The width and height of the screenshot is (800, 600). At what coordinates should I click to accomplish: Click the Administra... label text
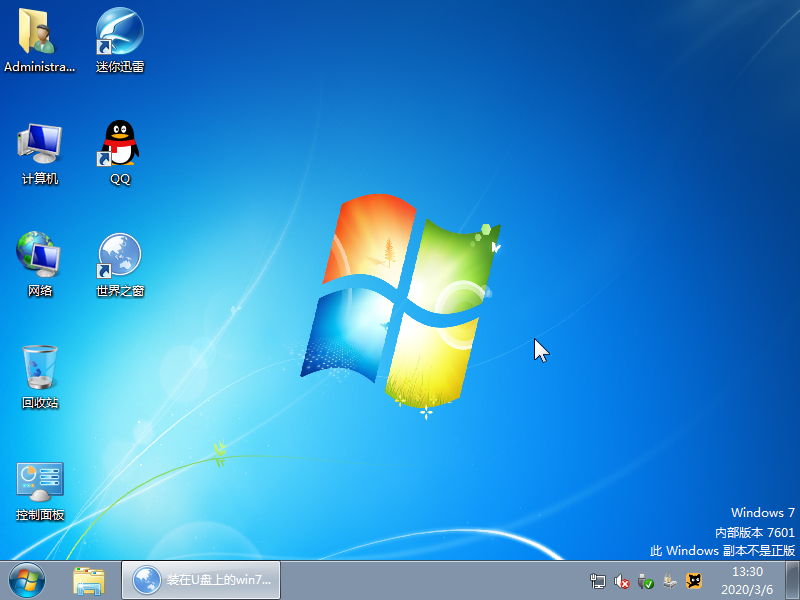coord(39,67)
